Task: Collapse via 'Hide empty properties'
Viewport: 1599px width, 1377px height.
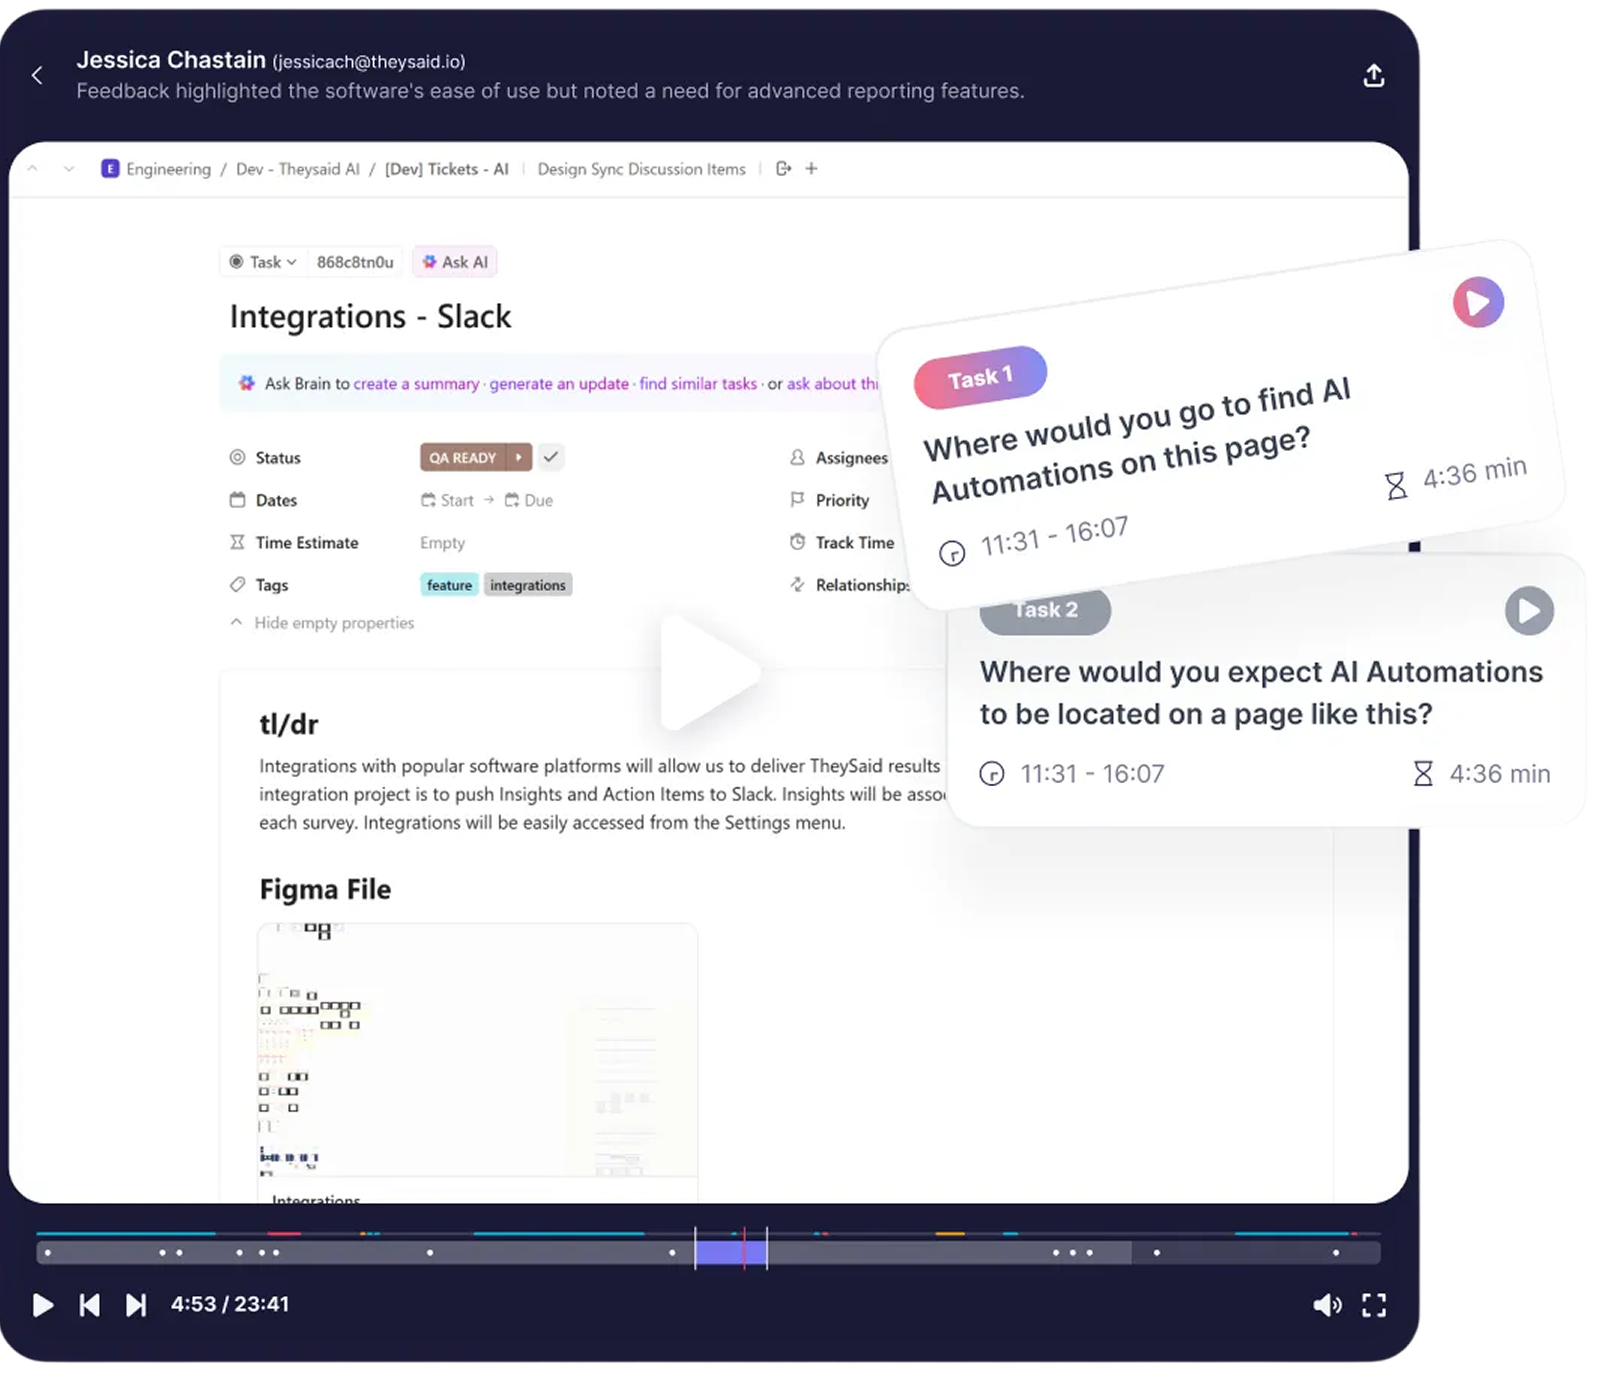Action: coord(322,623)
